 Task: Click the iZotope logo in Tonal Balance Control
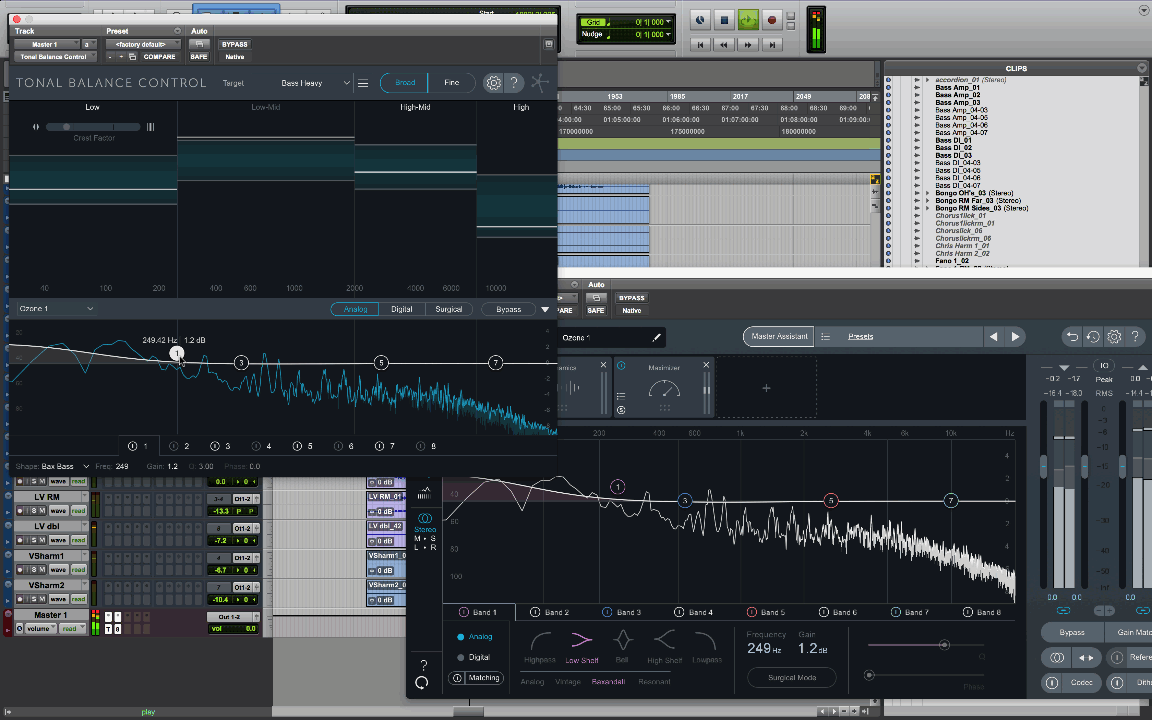pos(540,83)
